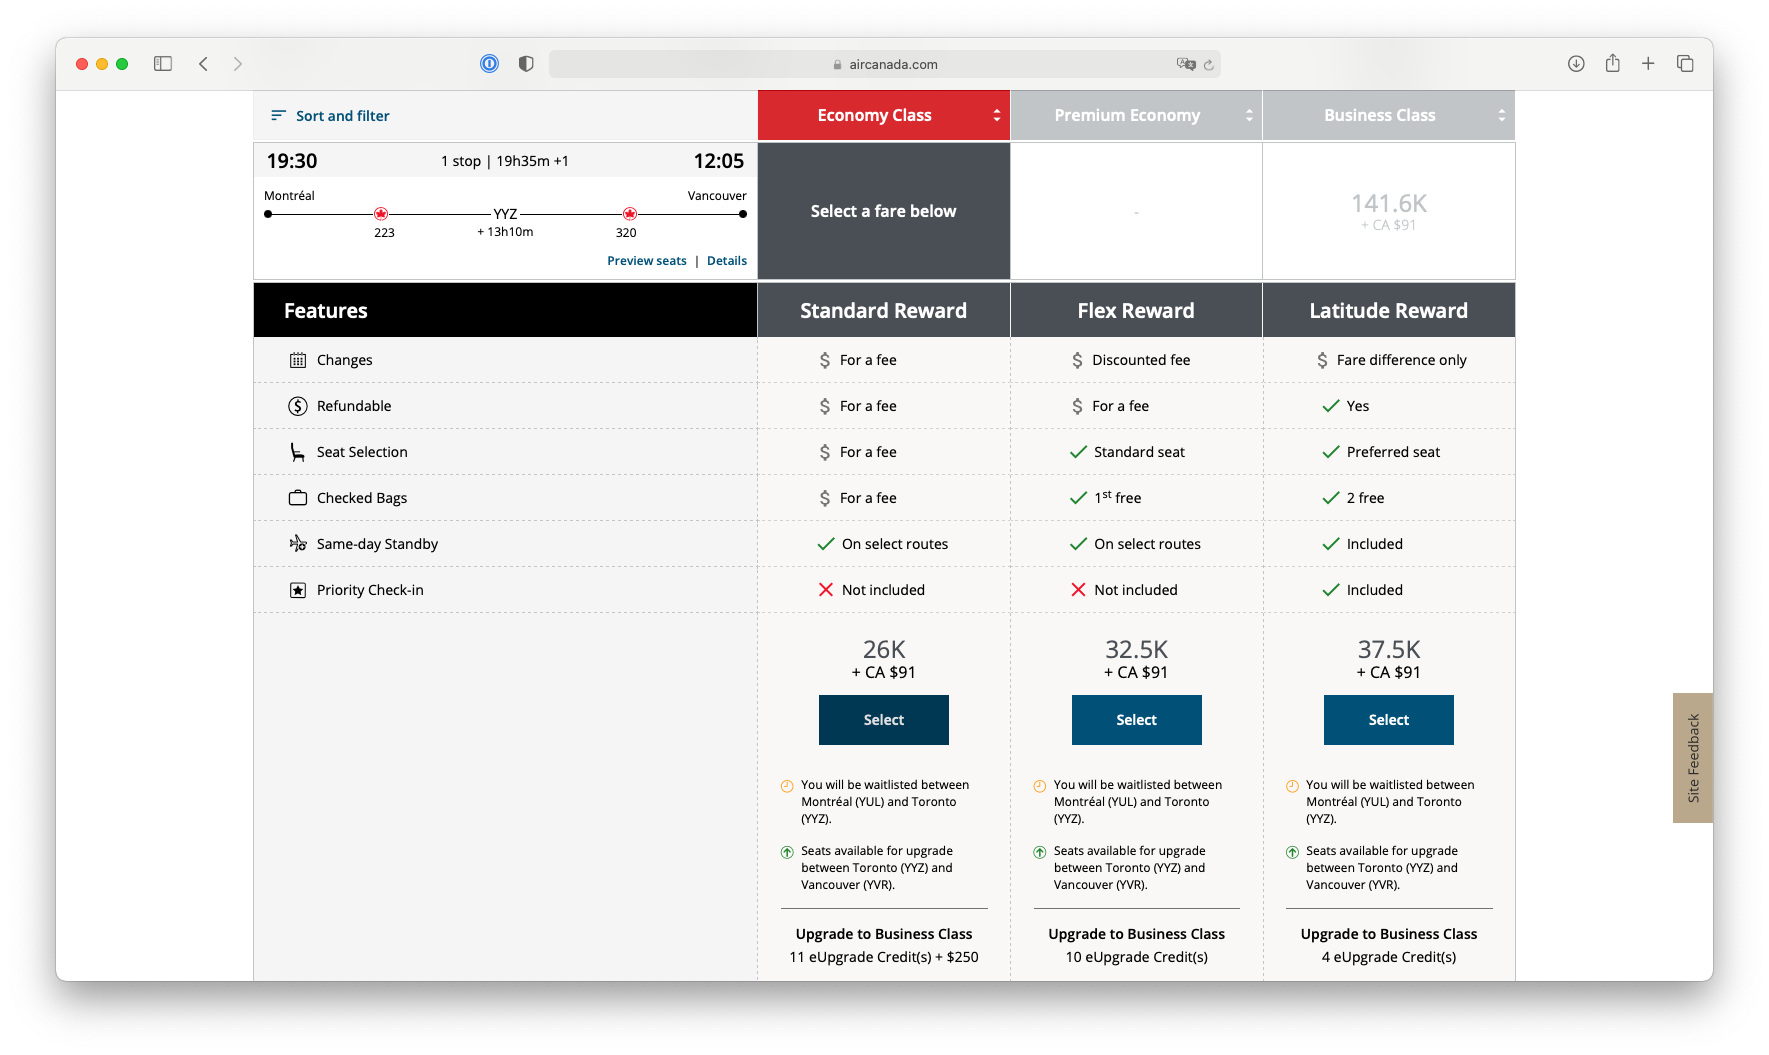Expand the Economy Class fare dropdown

tap(884, 116)
